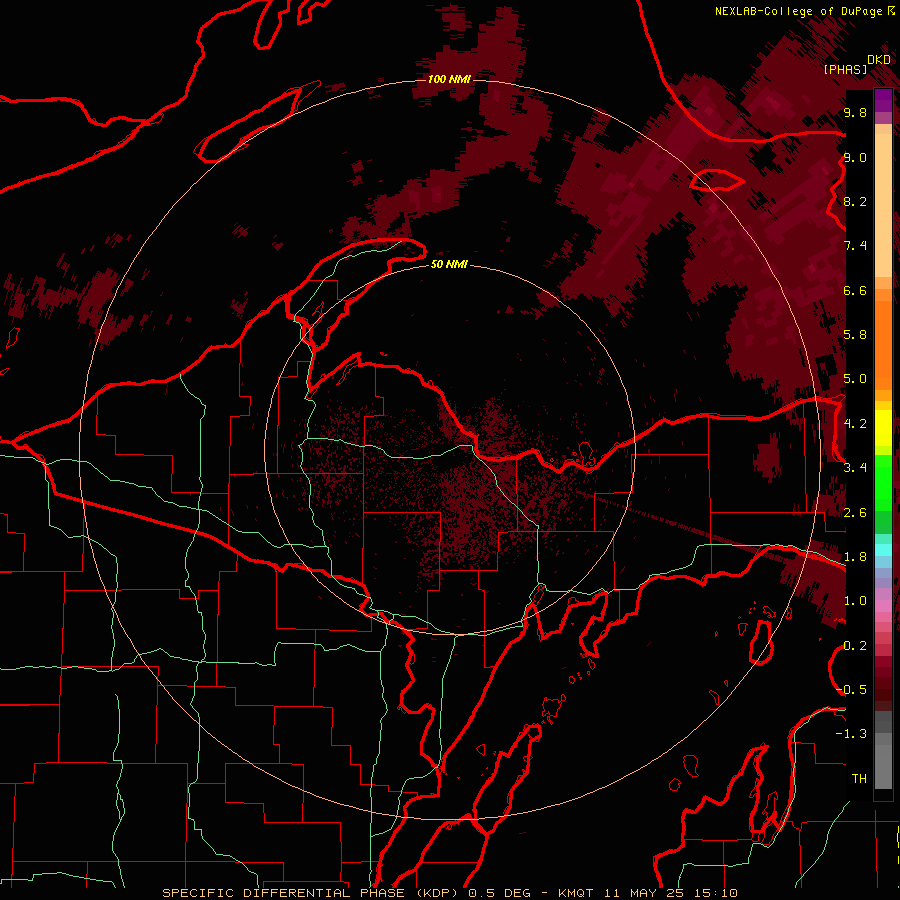The image size is (900, 900).
Task: Select the 5.0 scale value
Action: 855,379
